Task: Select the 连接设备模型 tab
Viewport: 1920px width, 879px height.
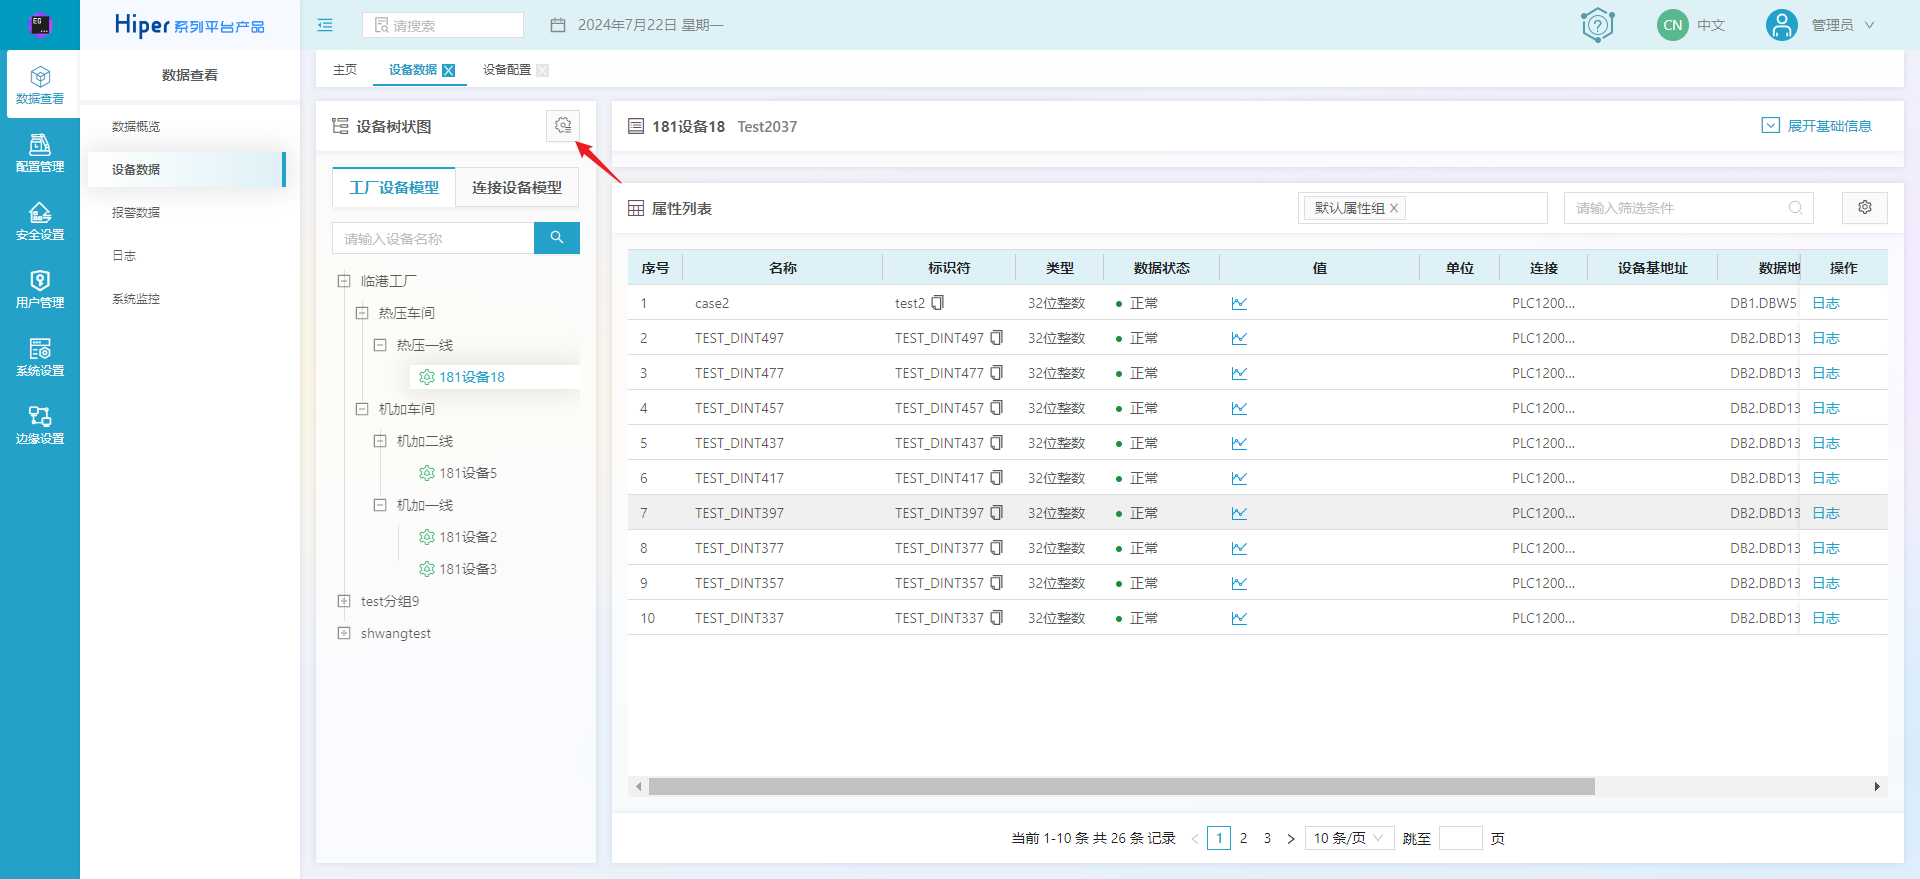Action: (x=517, y=187)
